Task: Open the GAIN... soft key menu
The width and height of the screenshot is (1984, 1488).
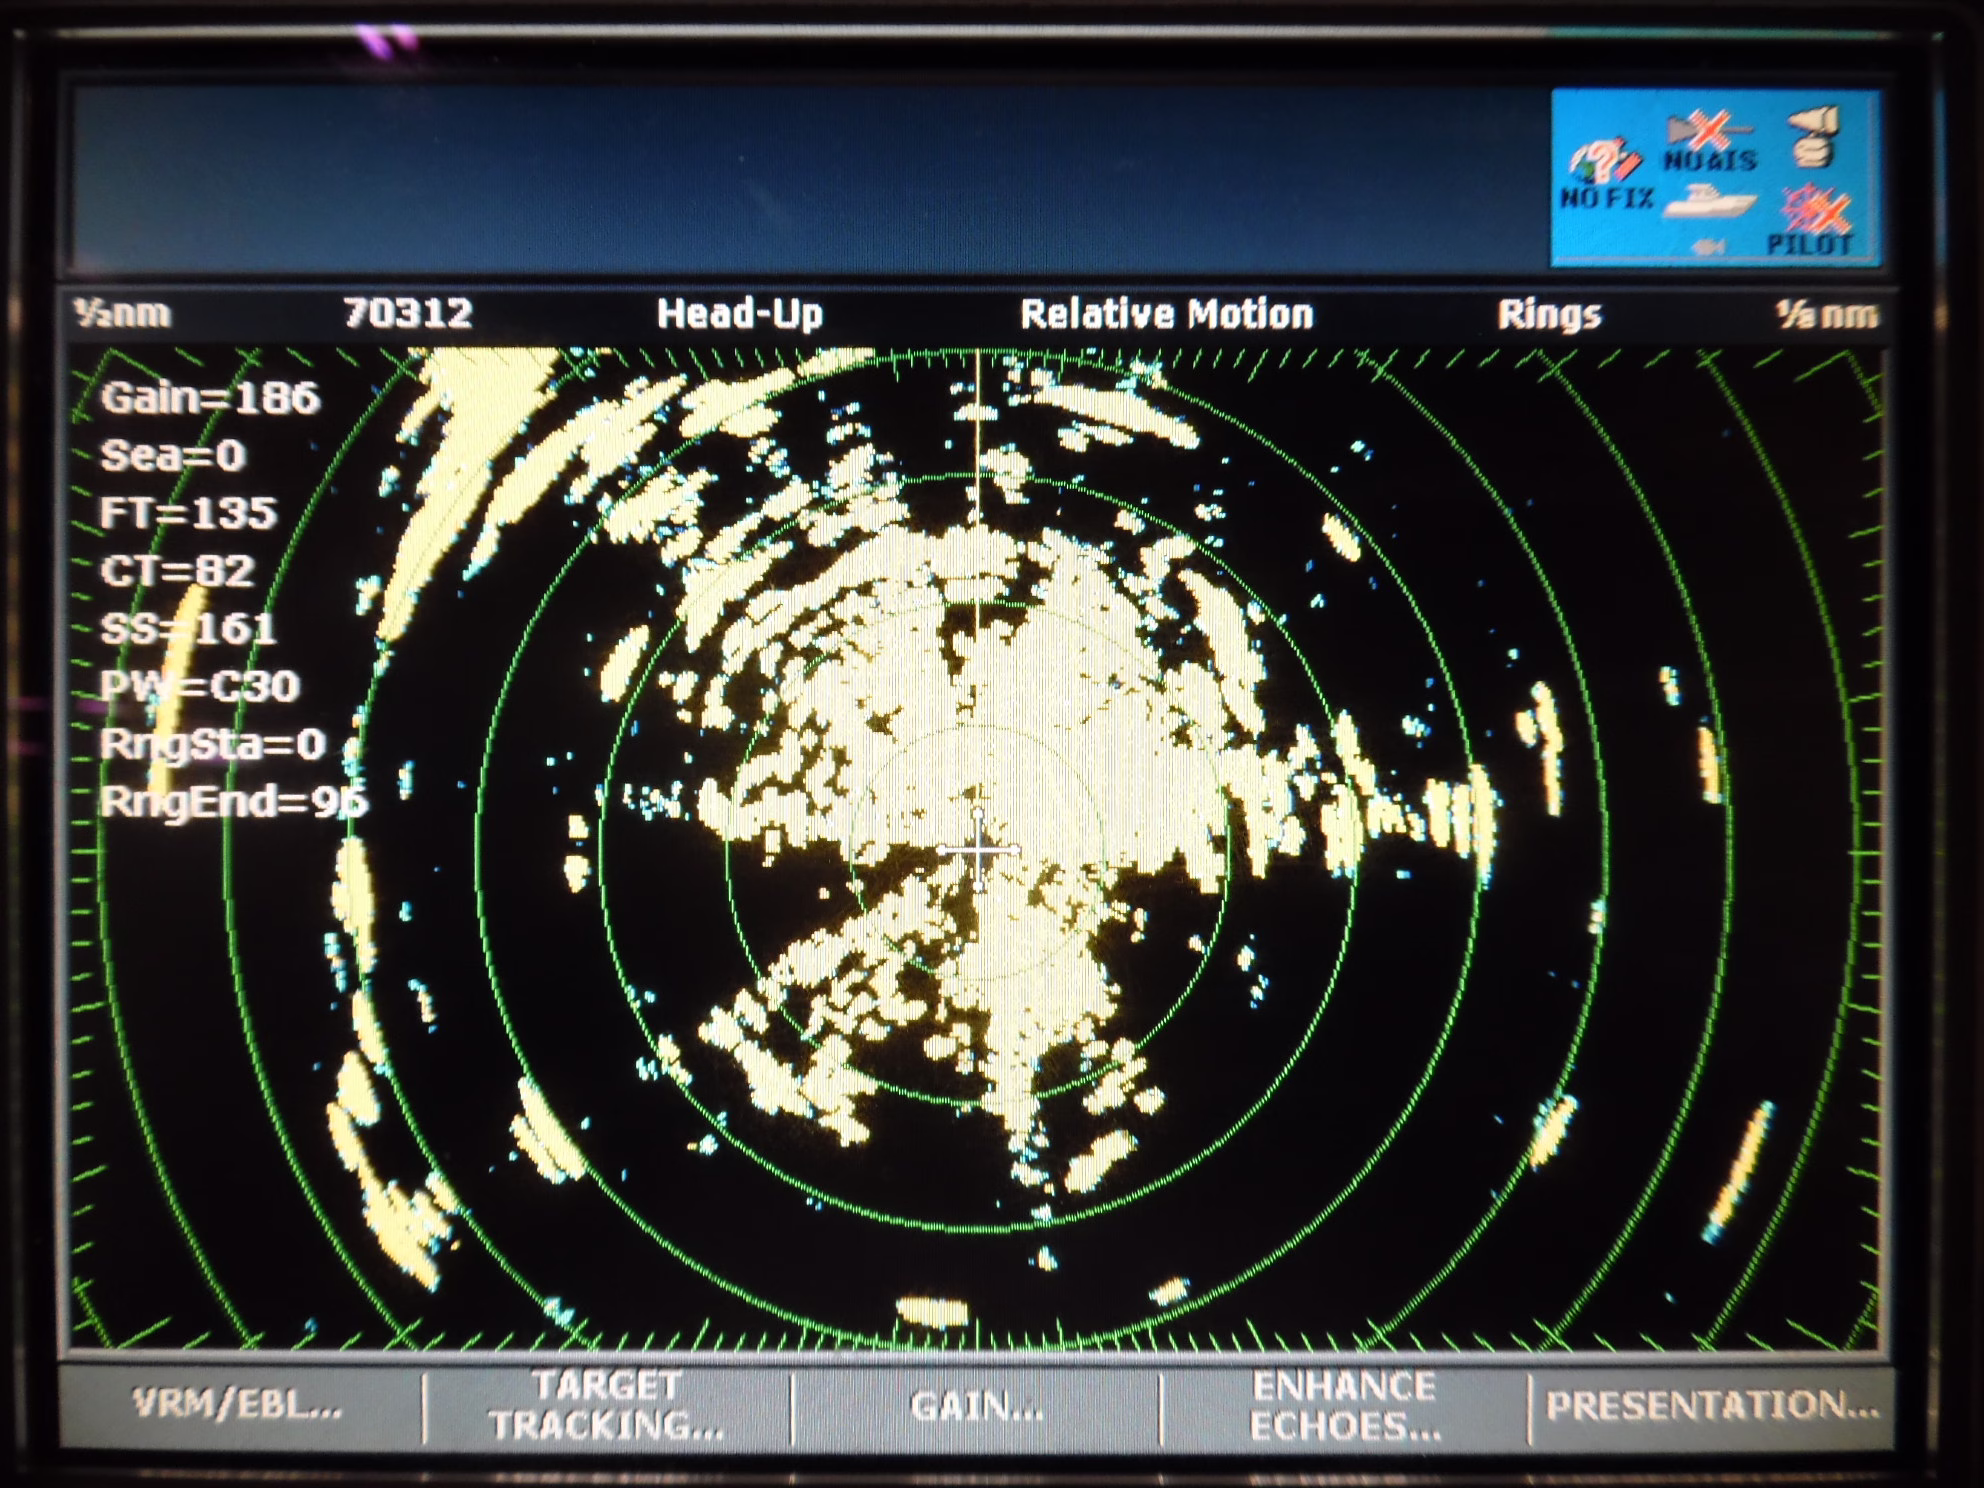Action: (x=976, y=1406)
